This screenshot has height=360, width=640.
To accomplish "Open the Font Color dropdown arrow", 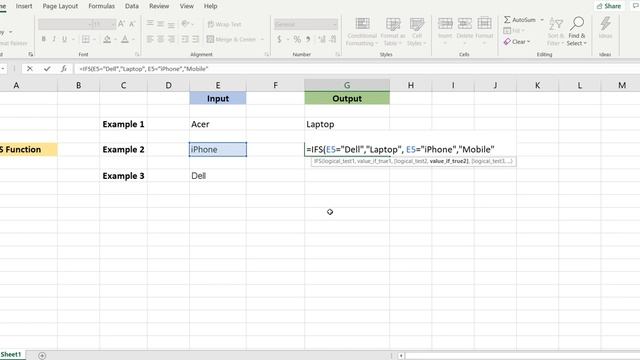I will [x=133, y=40].
